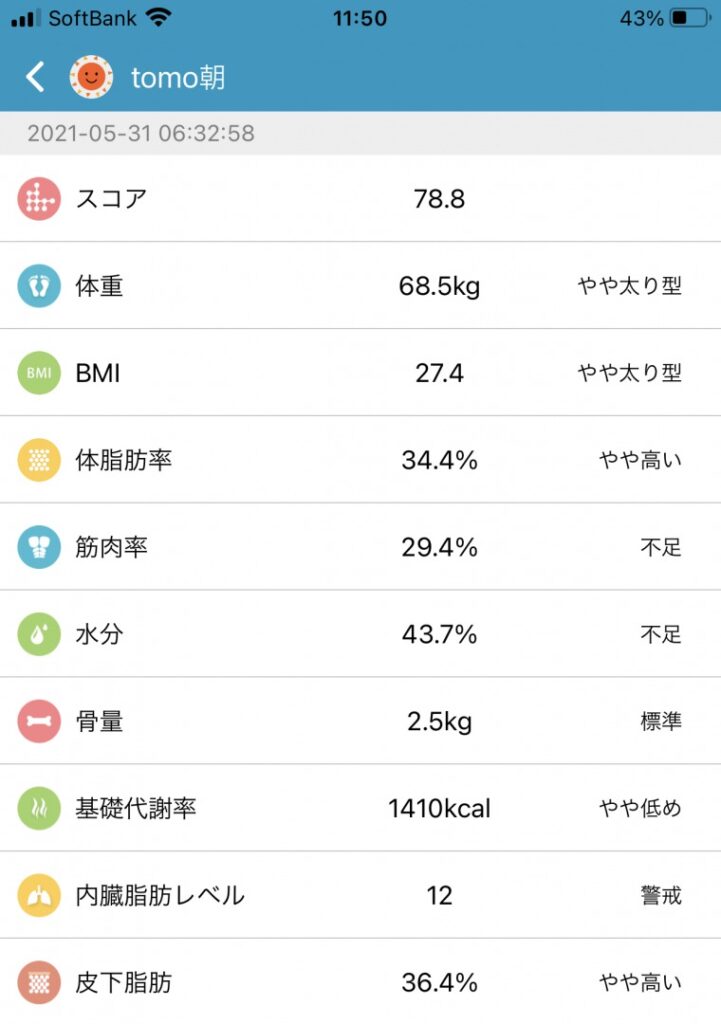Tap the 不足 status for 筋肉率
The height and width of the screenshot is (1024, 721).
661,547
